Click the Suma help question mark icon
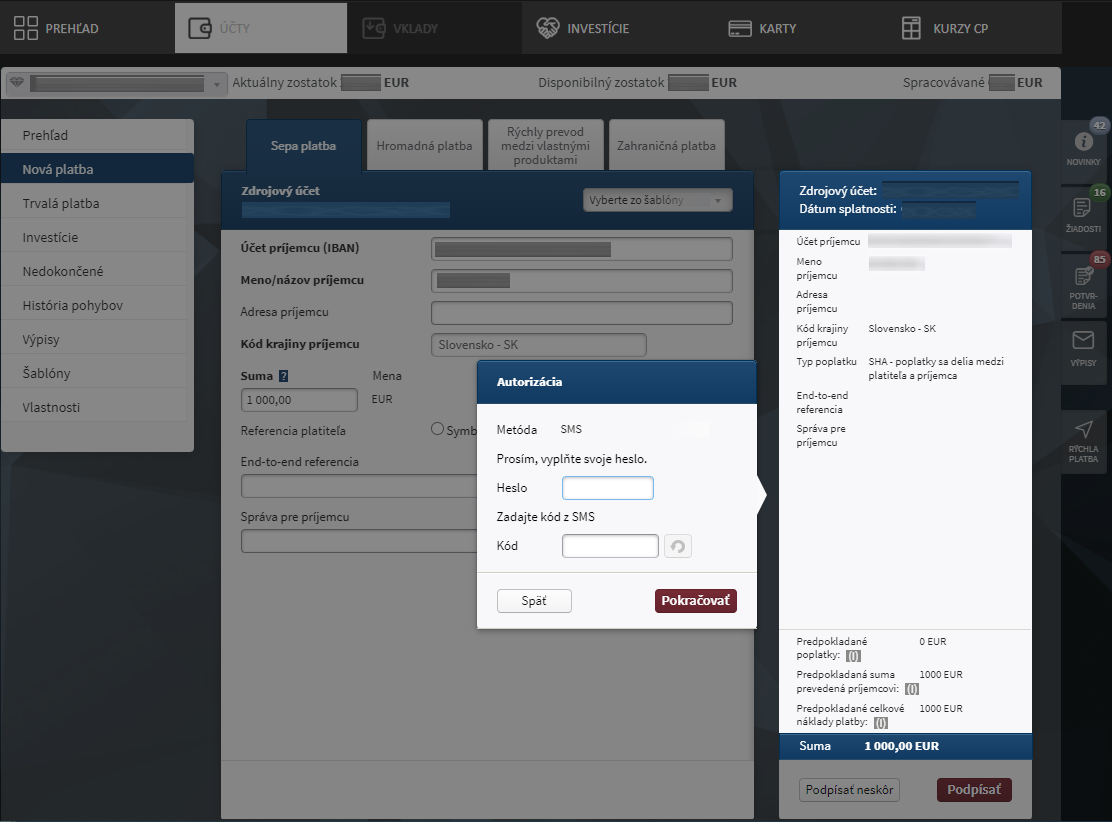This screenshot has width=1112, height=822. (283, 377)
